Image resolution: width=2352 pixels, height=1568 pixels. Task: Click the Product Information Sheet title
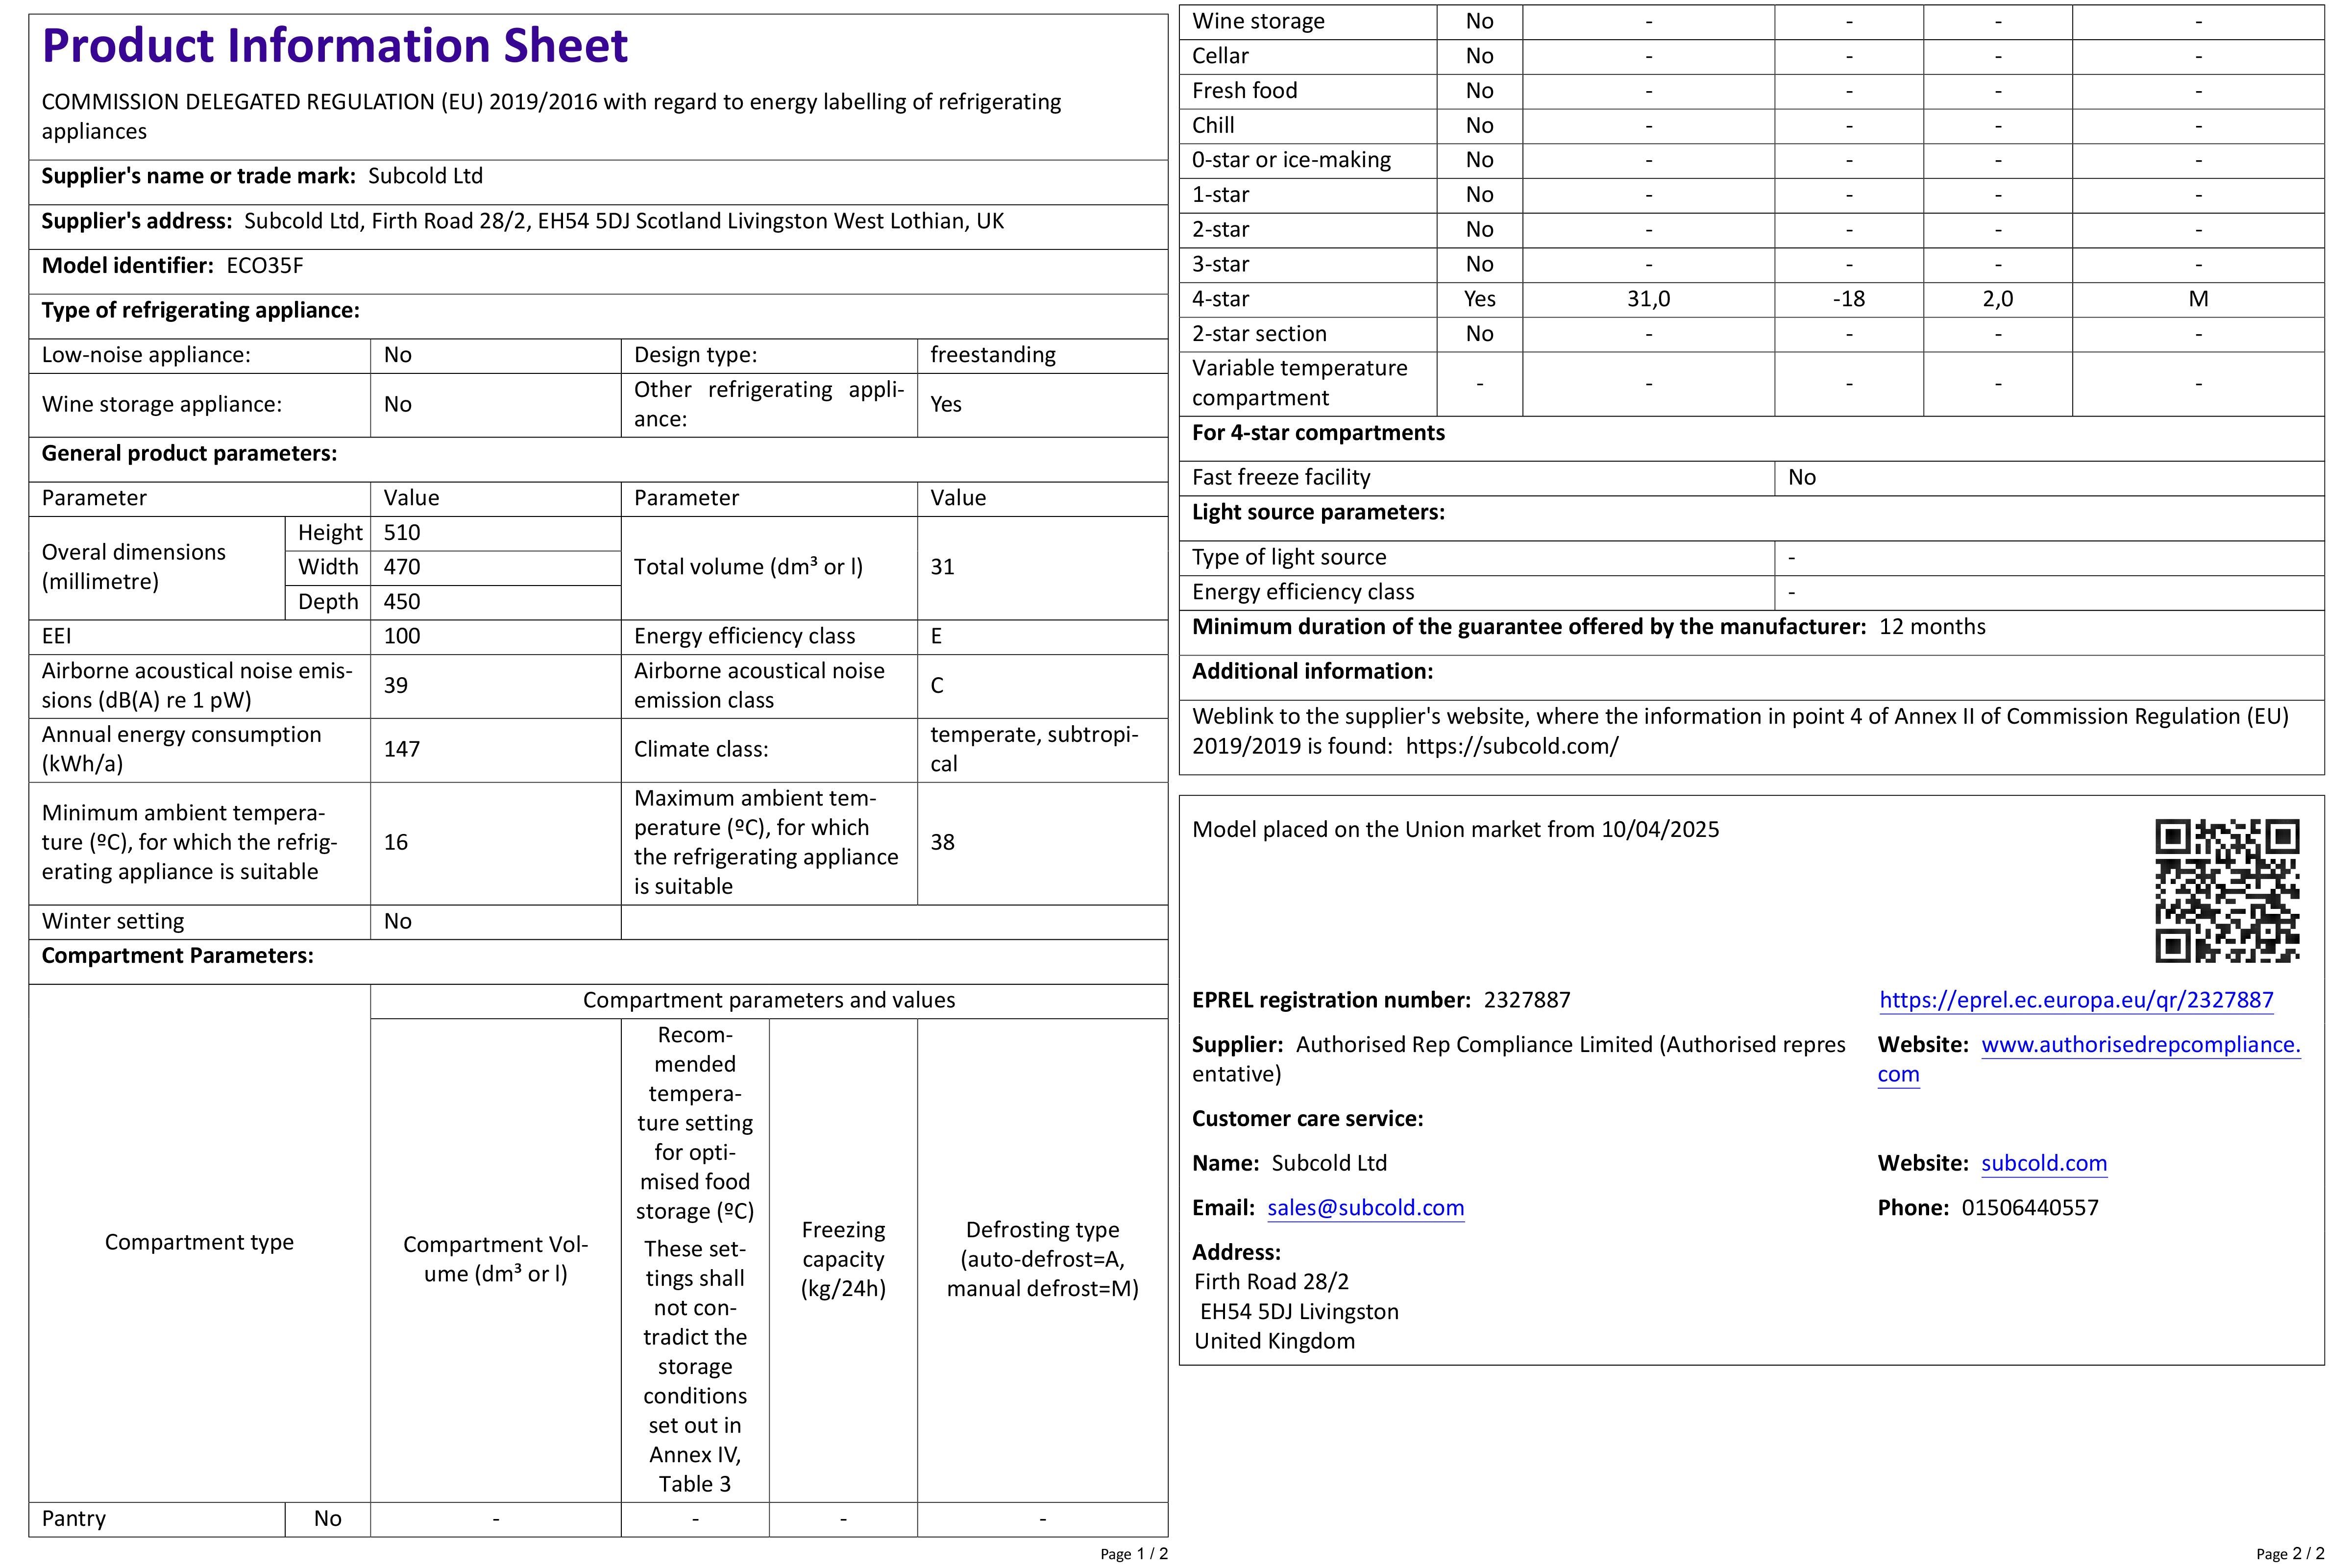click(x=334, y=46)
